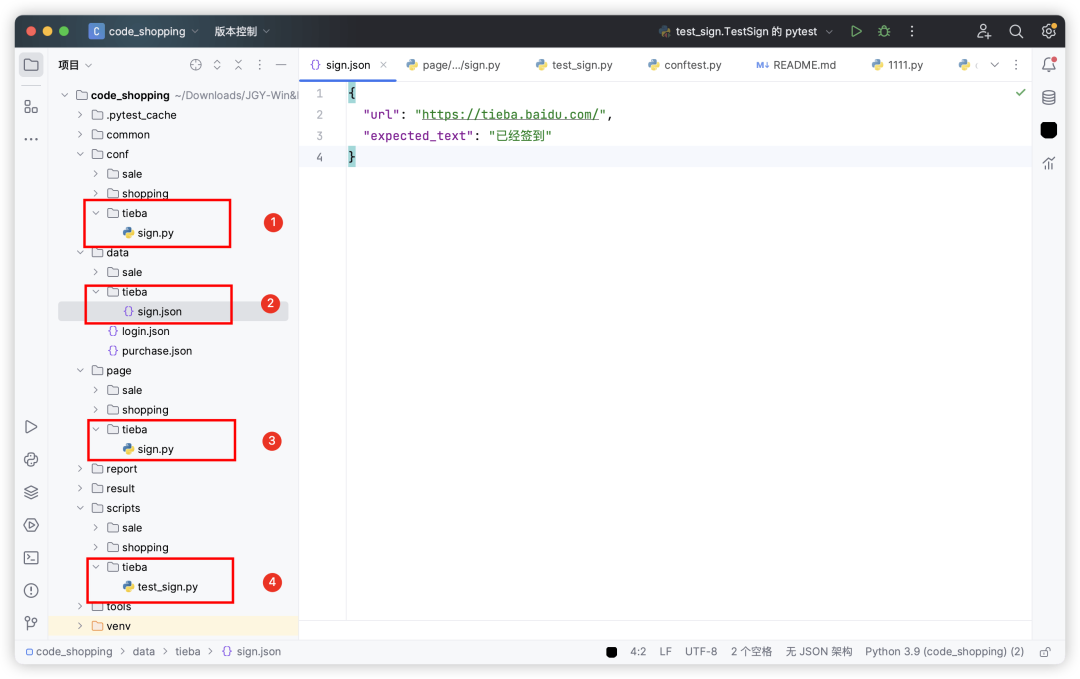Open the Terminal tool window
1080x679 pixels.
point(31,558)
